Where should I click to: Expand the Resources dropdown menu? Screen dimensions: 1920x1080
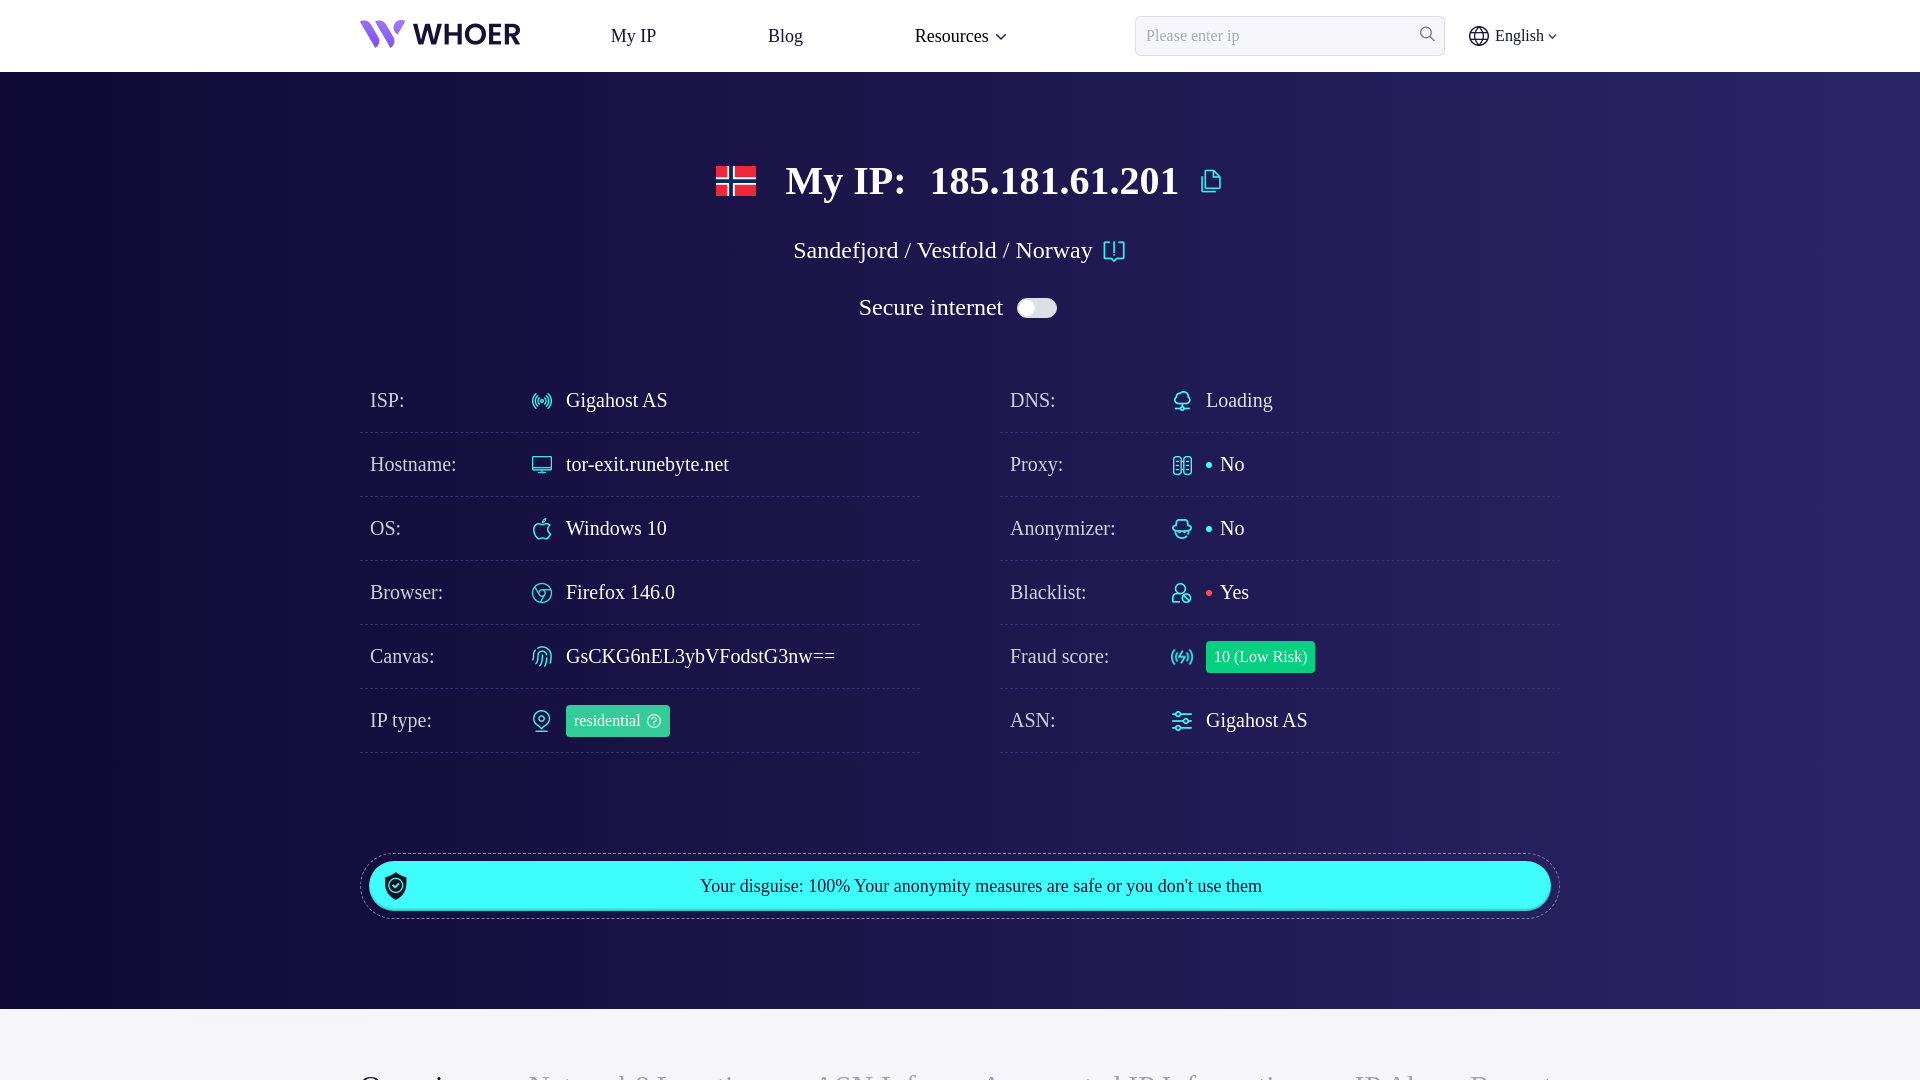(960, 36)
